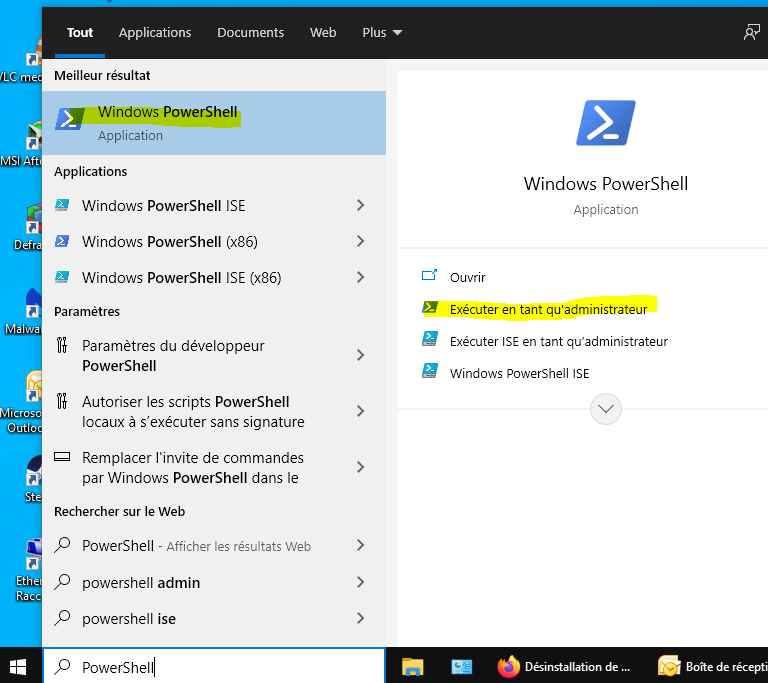This screenshot has width=768, height=683.
Task: Click PowerShell Afficher les résultats Web
Action: pos(214,545)
